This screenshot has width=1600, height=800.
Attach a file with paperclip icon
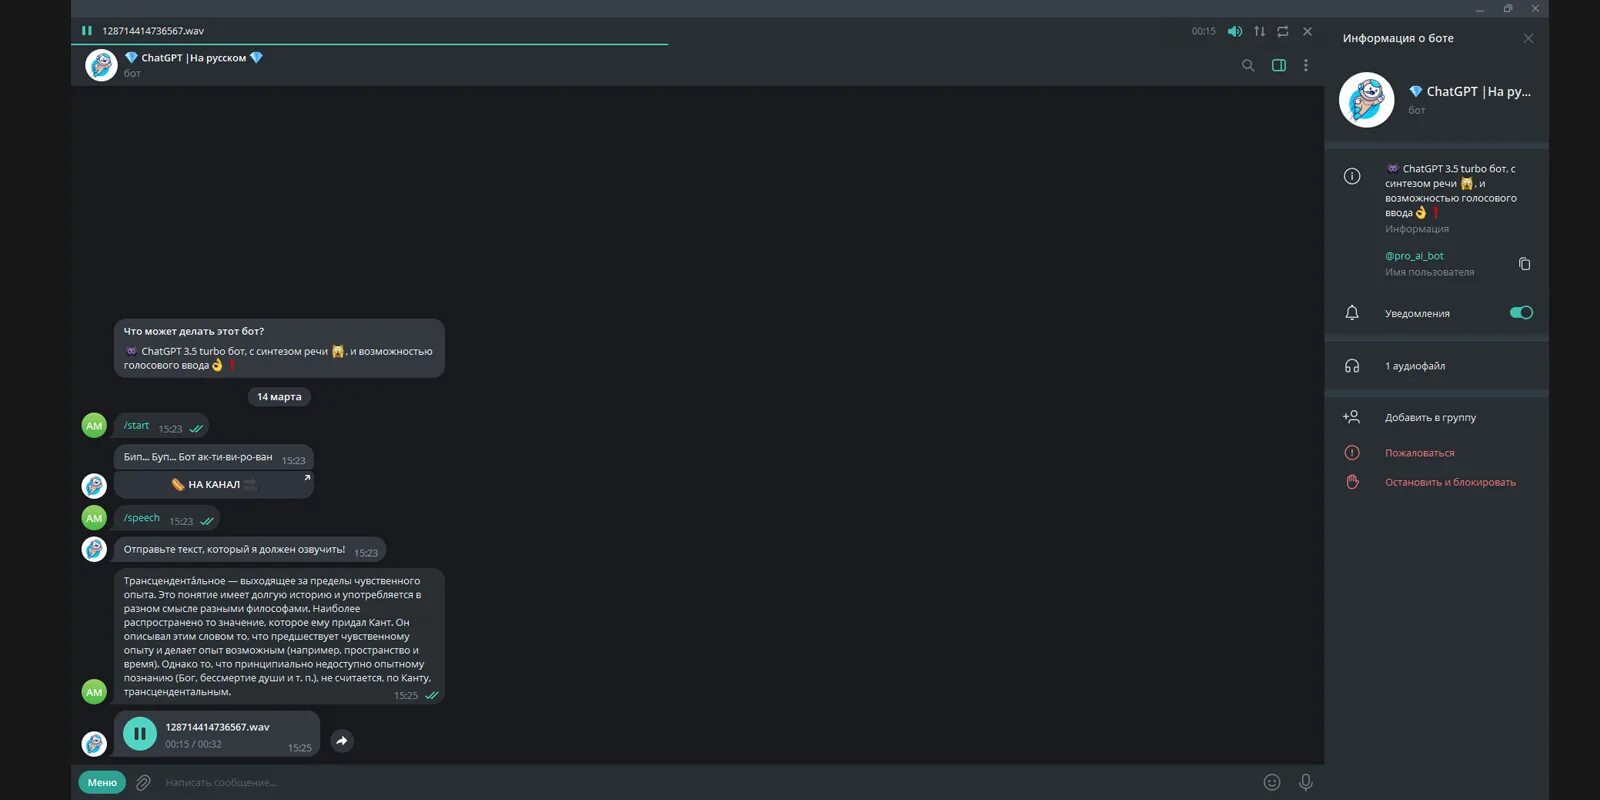point(143,782)
